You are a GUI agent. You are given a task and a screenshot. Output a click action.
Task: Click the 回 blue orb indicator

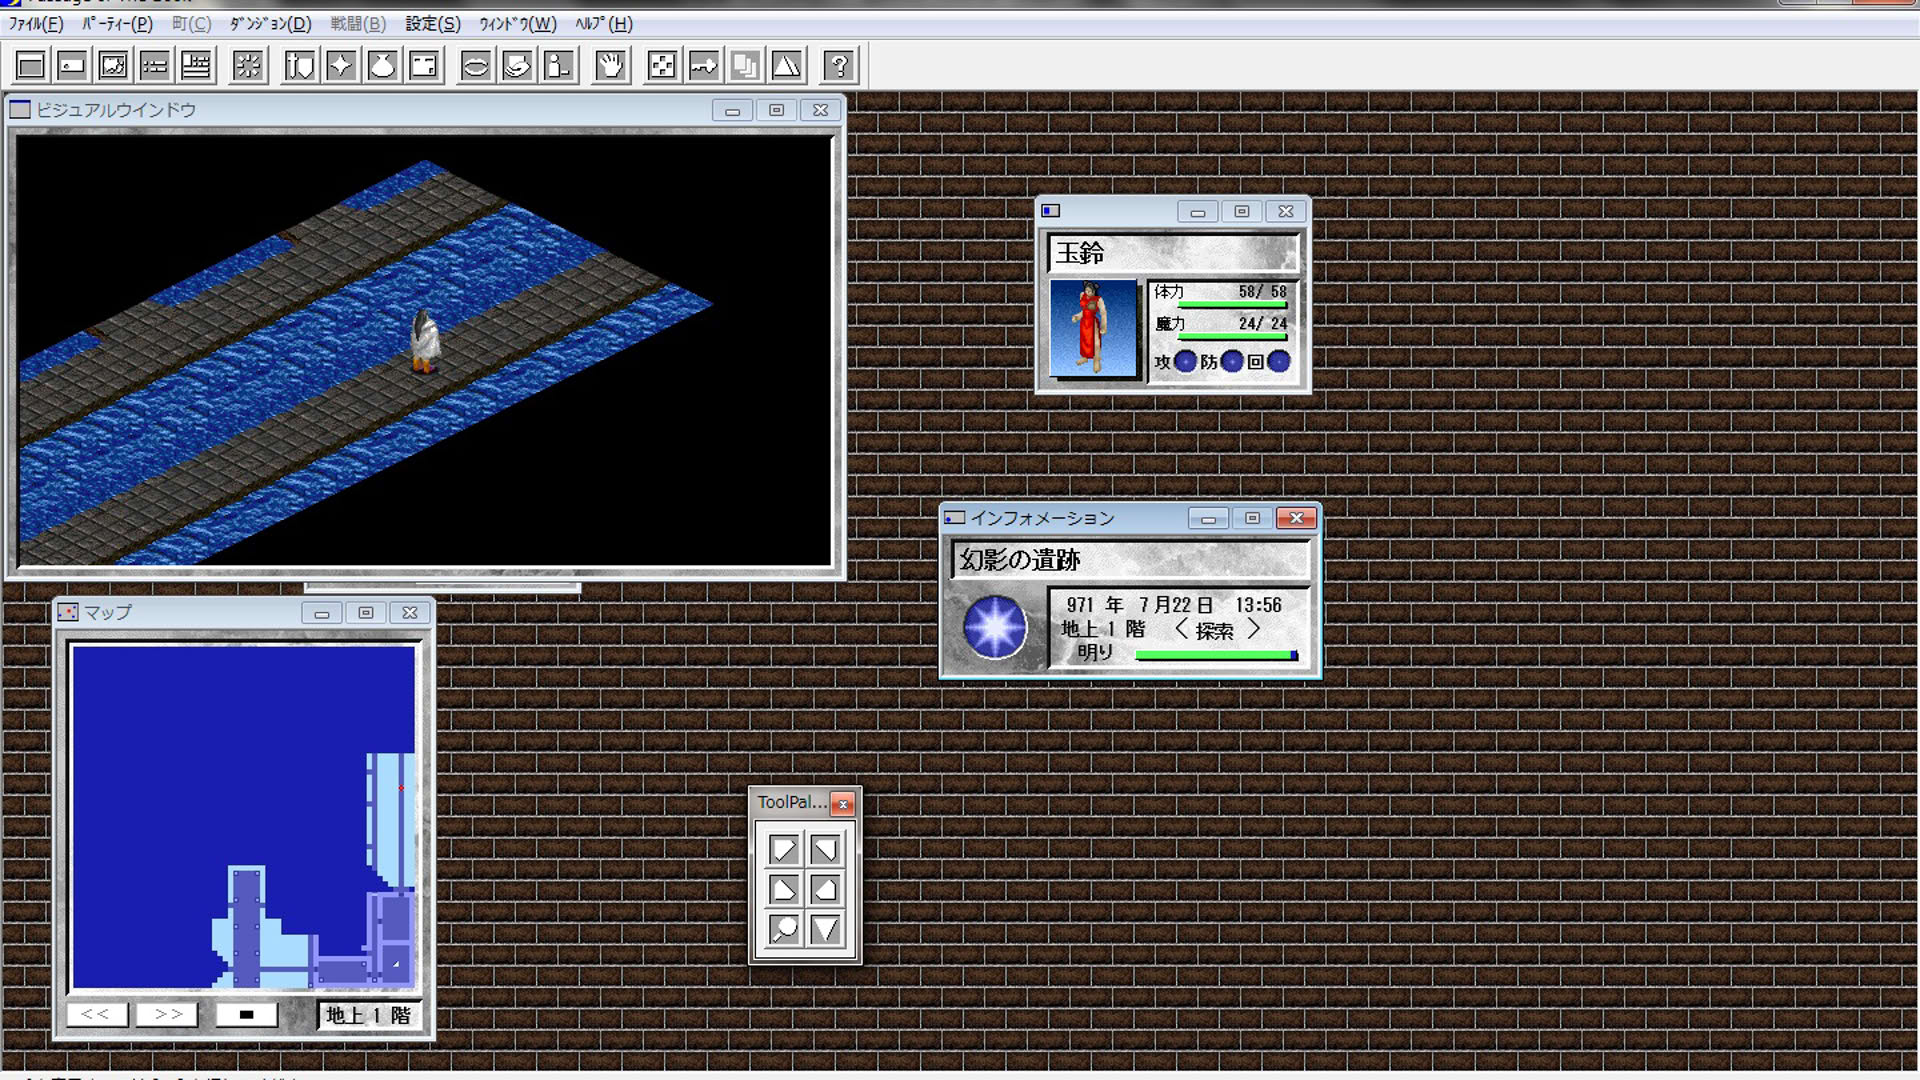1279,361
